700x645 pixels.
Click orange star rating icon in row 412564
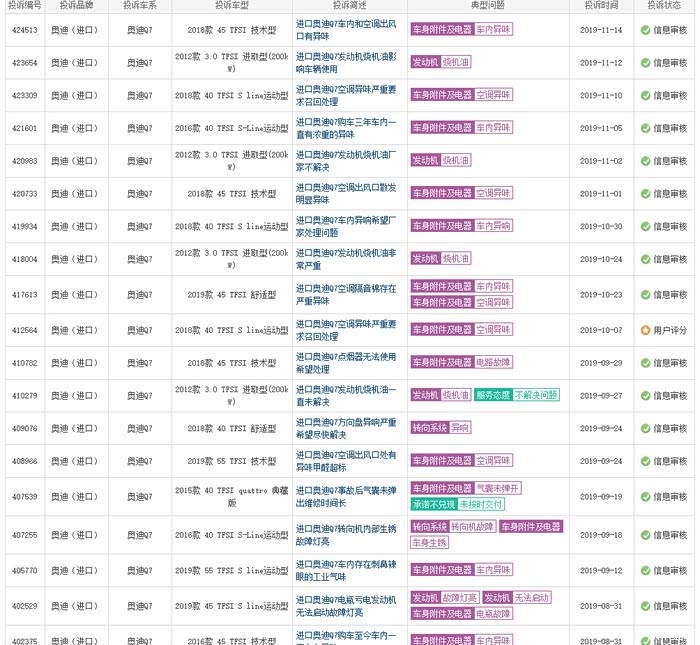(x=645, y=330)
